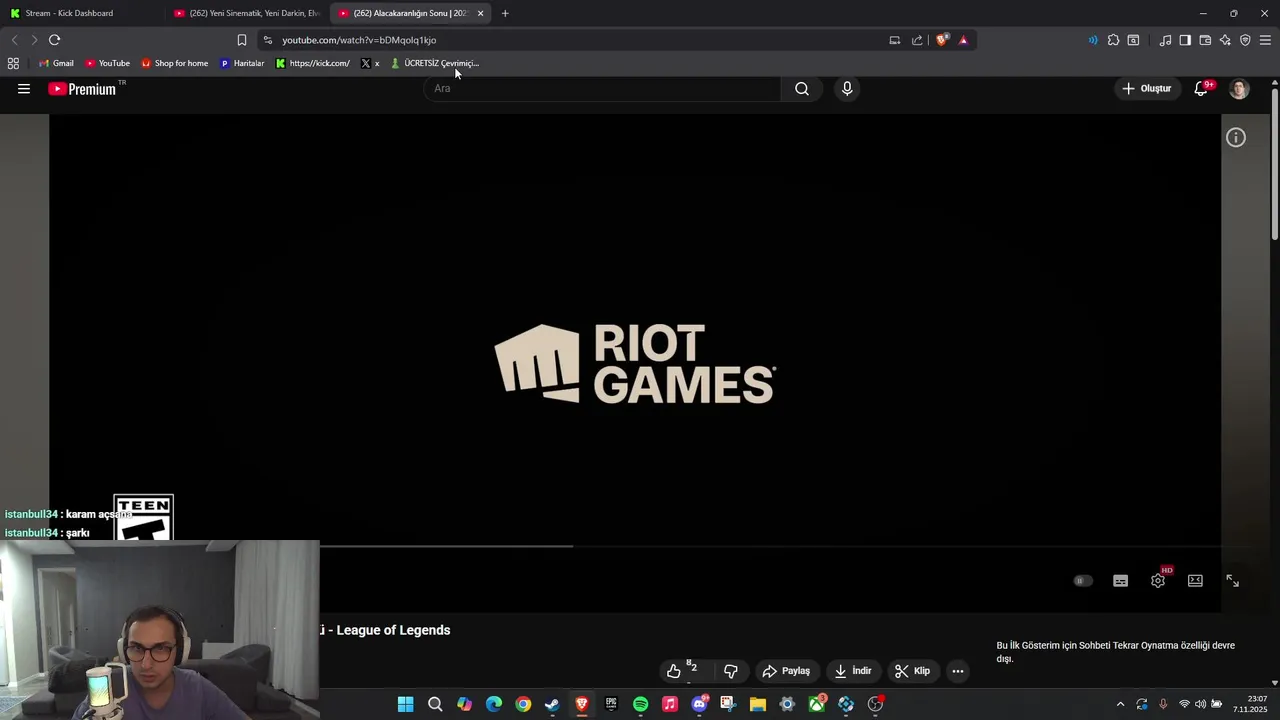Click the YouTube search field Ara

[x=602, y=89]
